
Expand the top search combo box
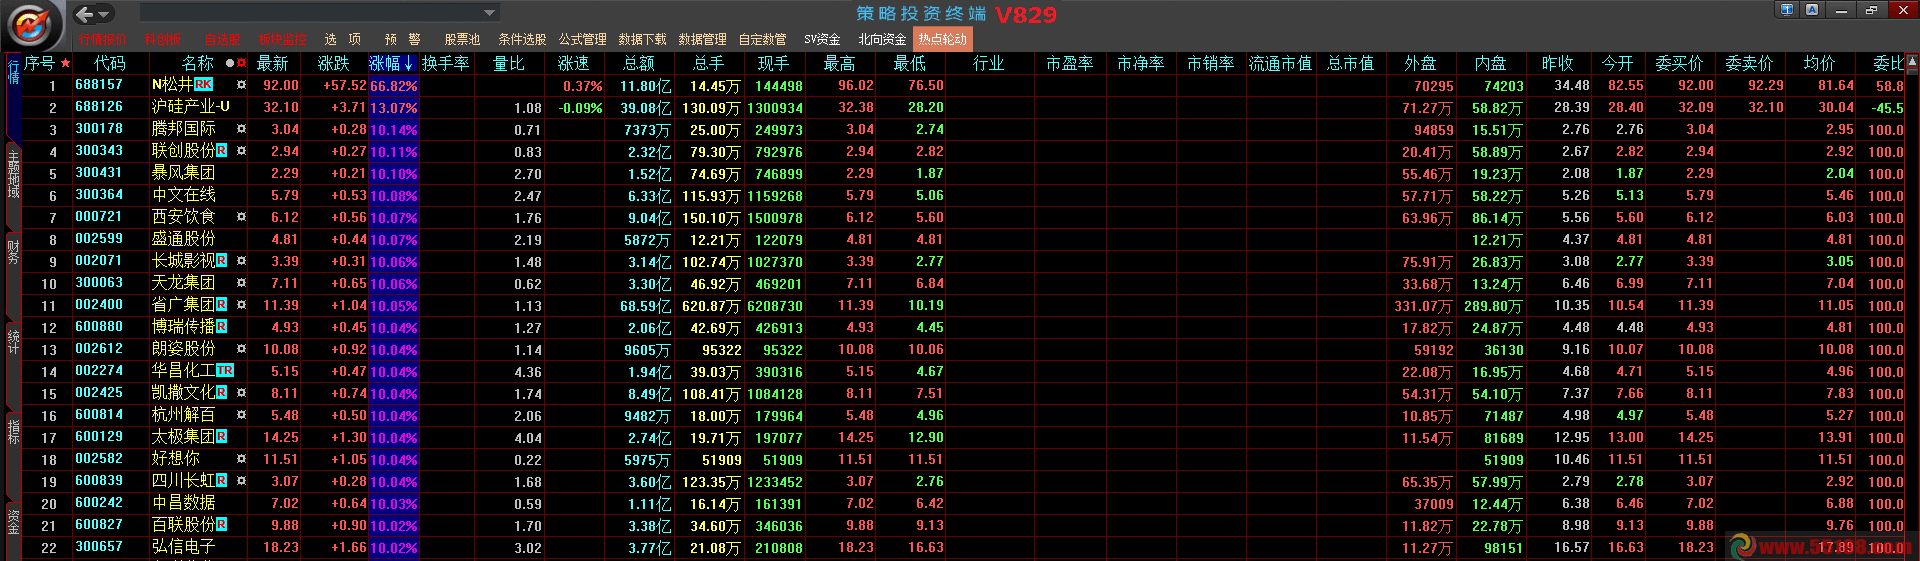pos(489,13)
